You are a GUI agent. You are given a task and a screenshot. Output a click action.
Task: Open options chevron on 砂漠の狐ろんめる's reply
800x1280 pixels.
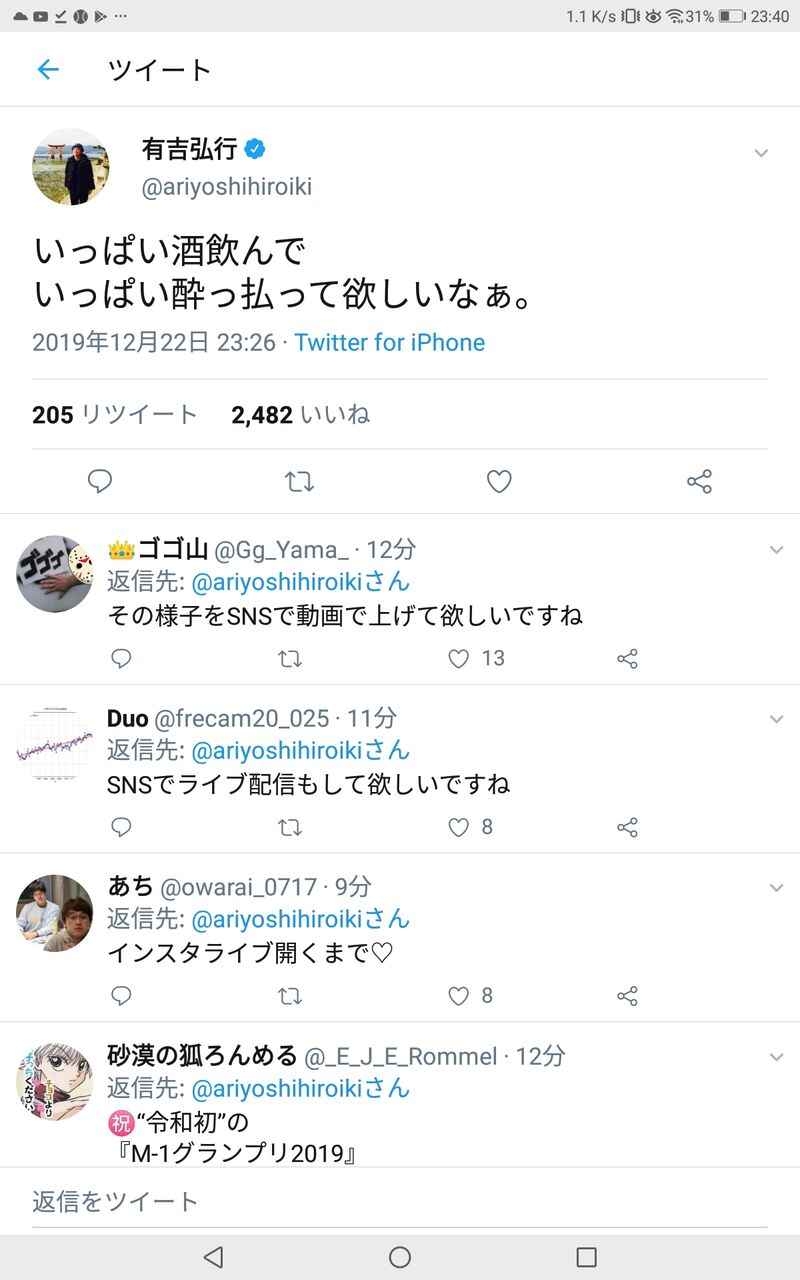click(x=776, y=1057)
